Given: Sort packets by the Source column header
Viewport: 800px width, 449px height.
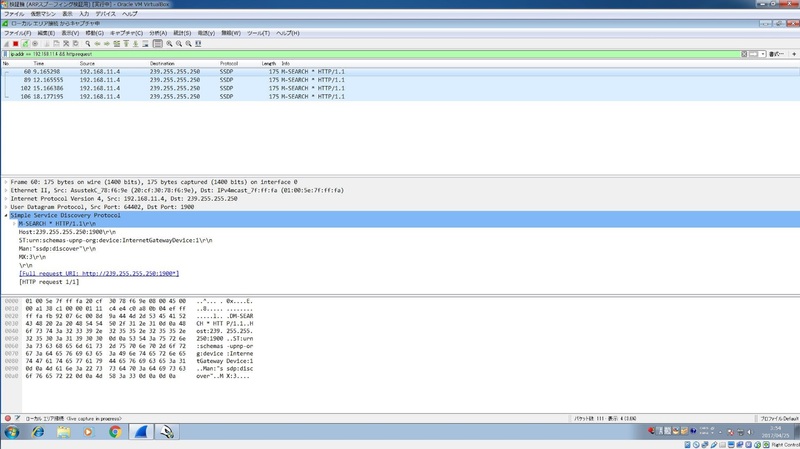Looking at the screenshot, I should coord(87,64).
